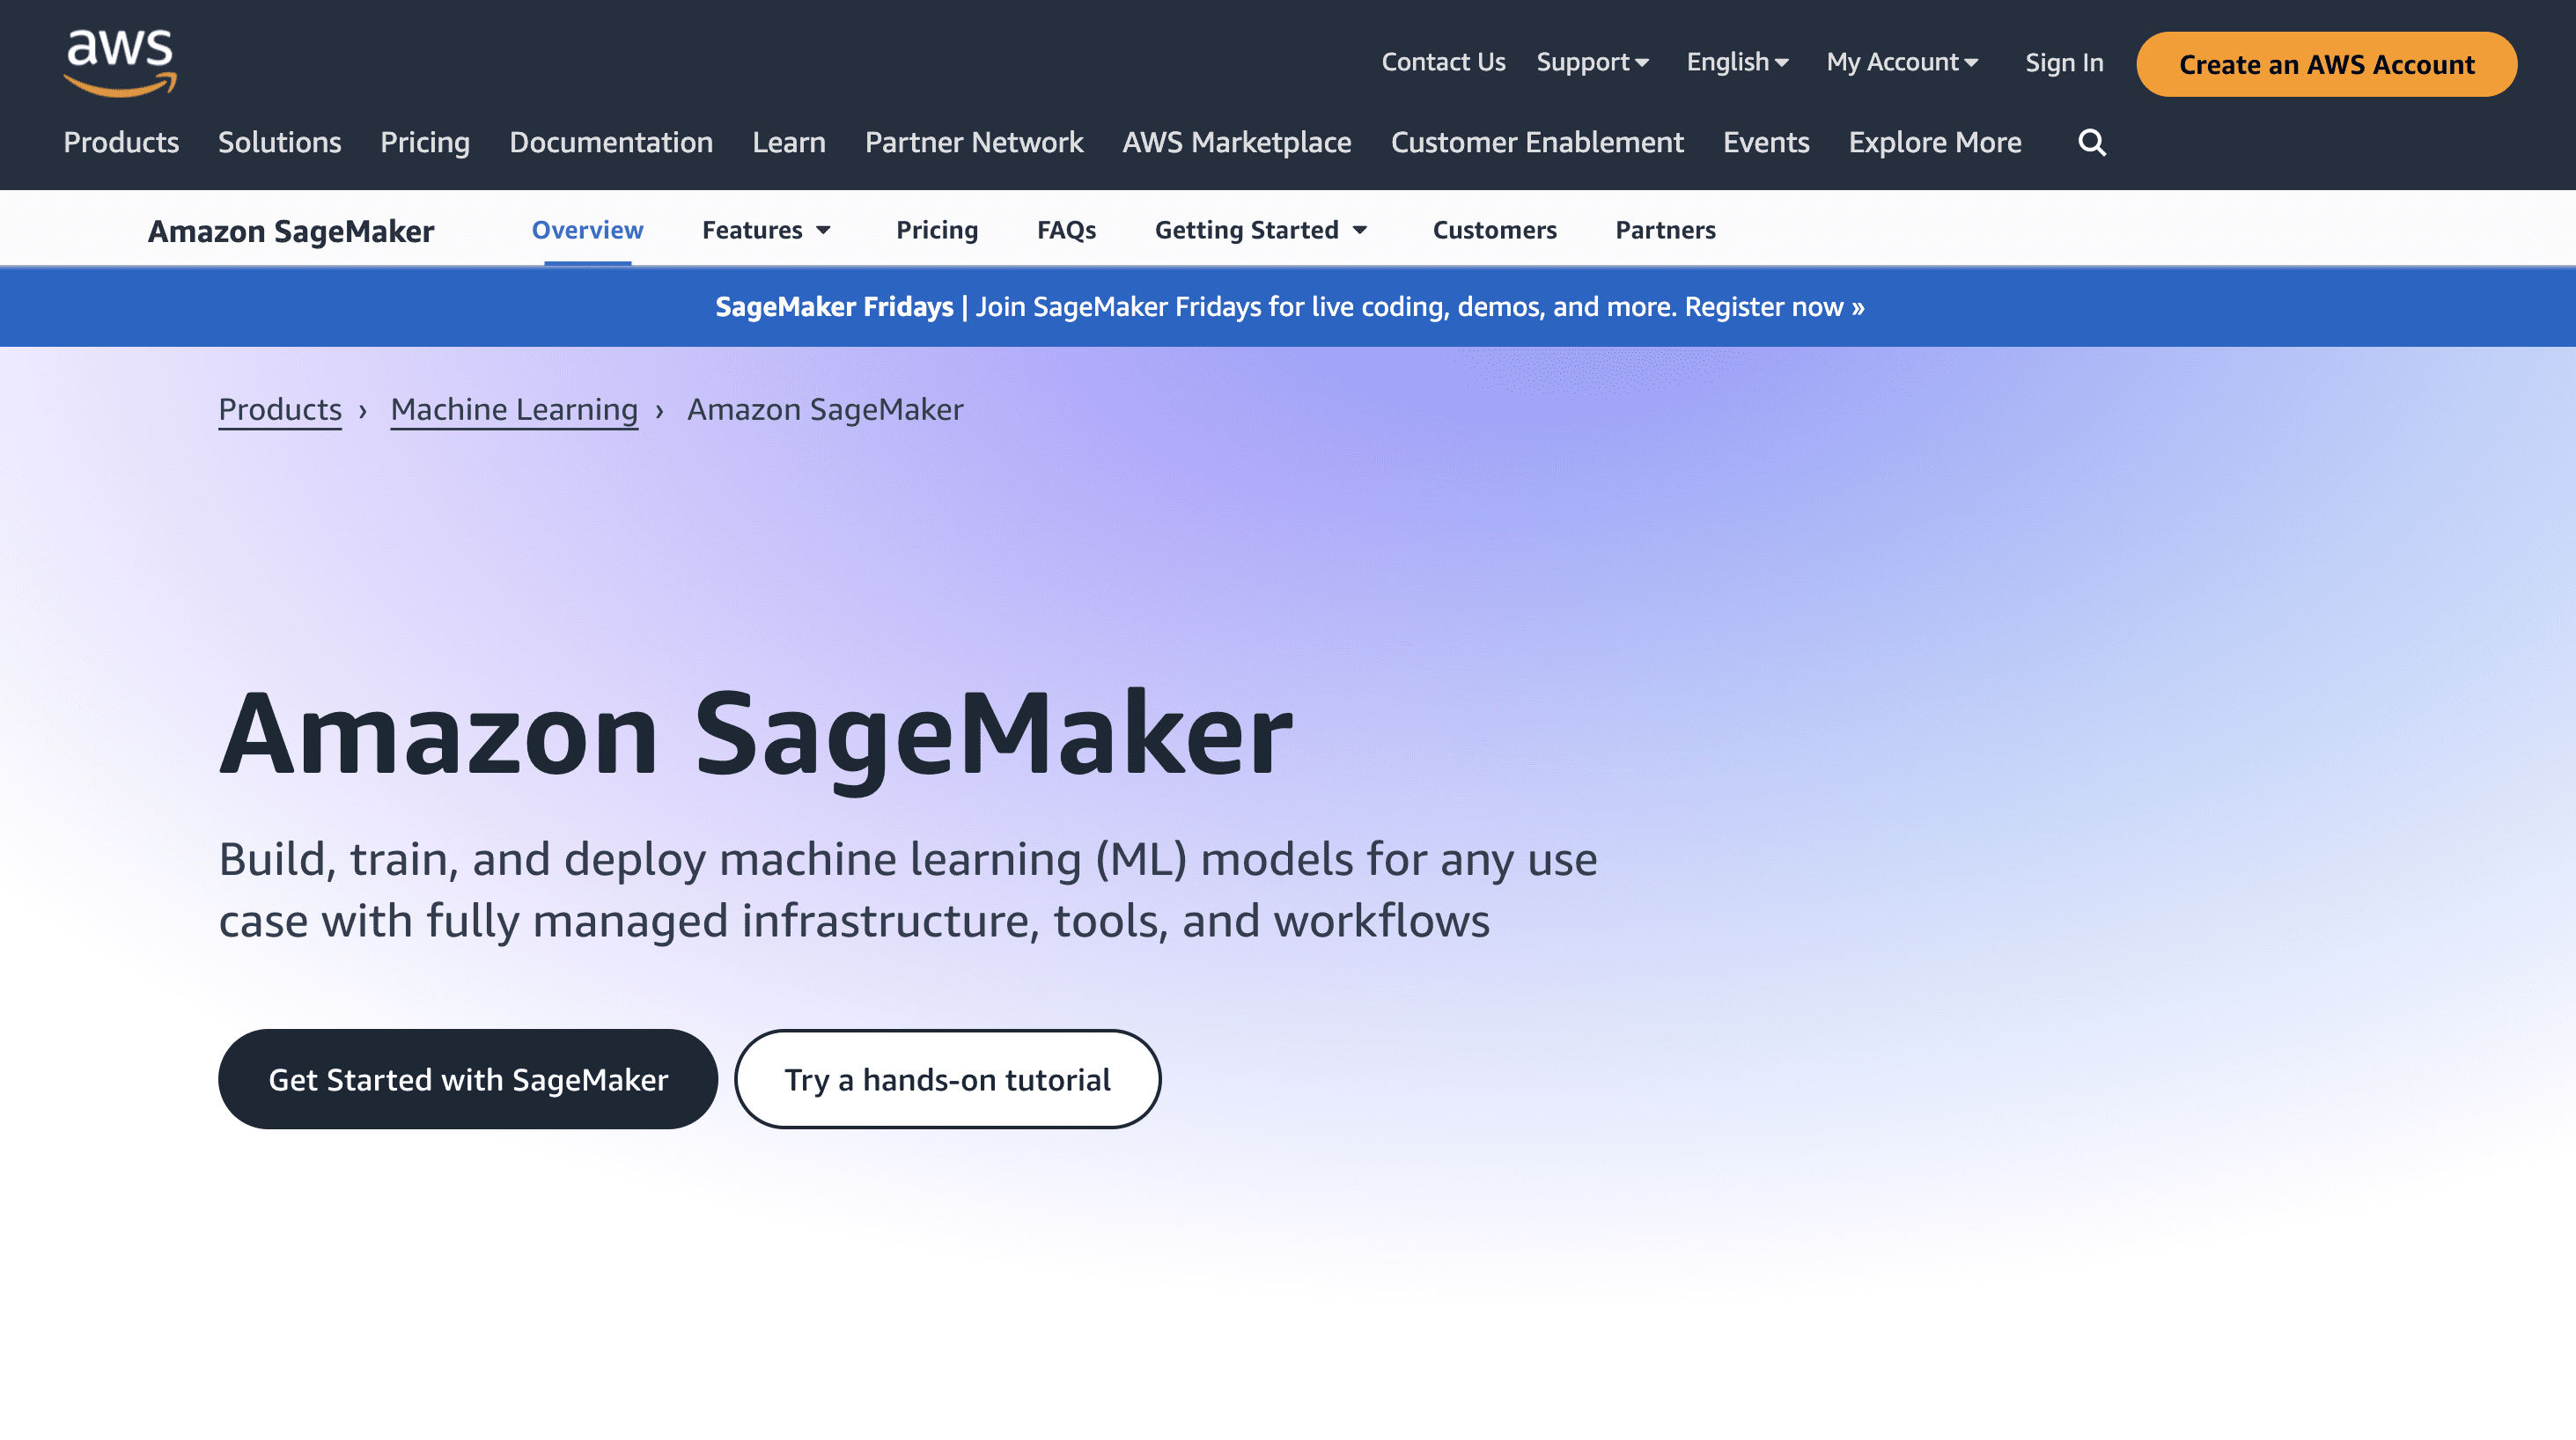
Task: Click the AWS logo
Action: [120, 63]
